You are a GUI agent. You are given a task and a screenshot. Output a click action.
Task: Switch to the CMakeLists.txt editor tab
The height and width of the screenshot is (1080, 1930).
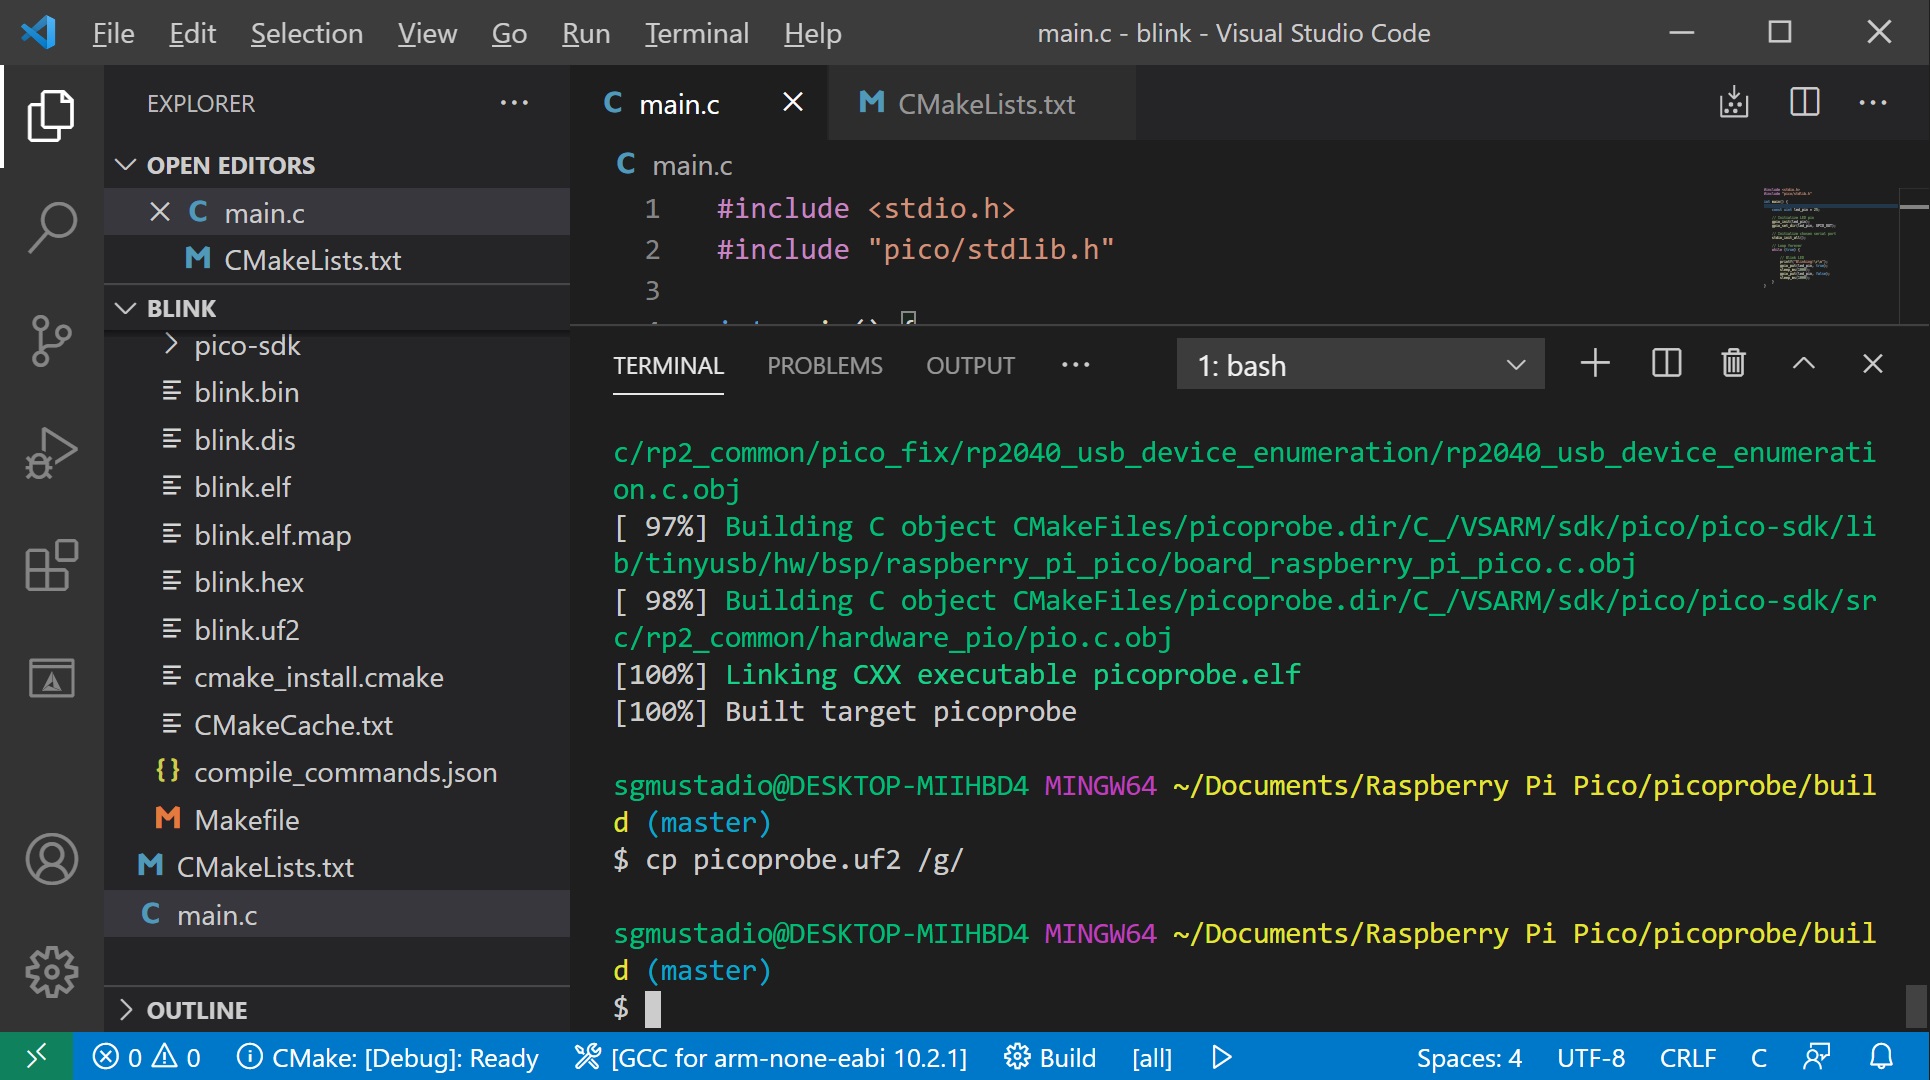pyautogui.click(x=984, y=104)
